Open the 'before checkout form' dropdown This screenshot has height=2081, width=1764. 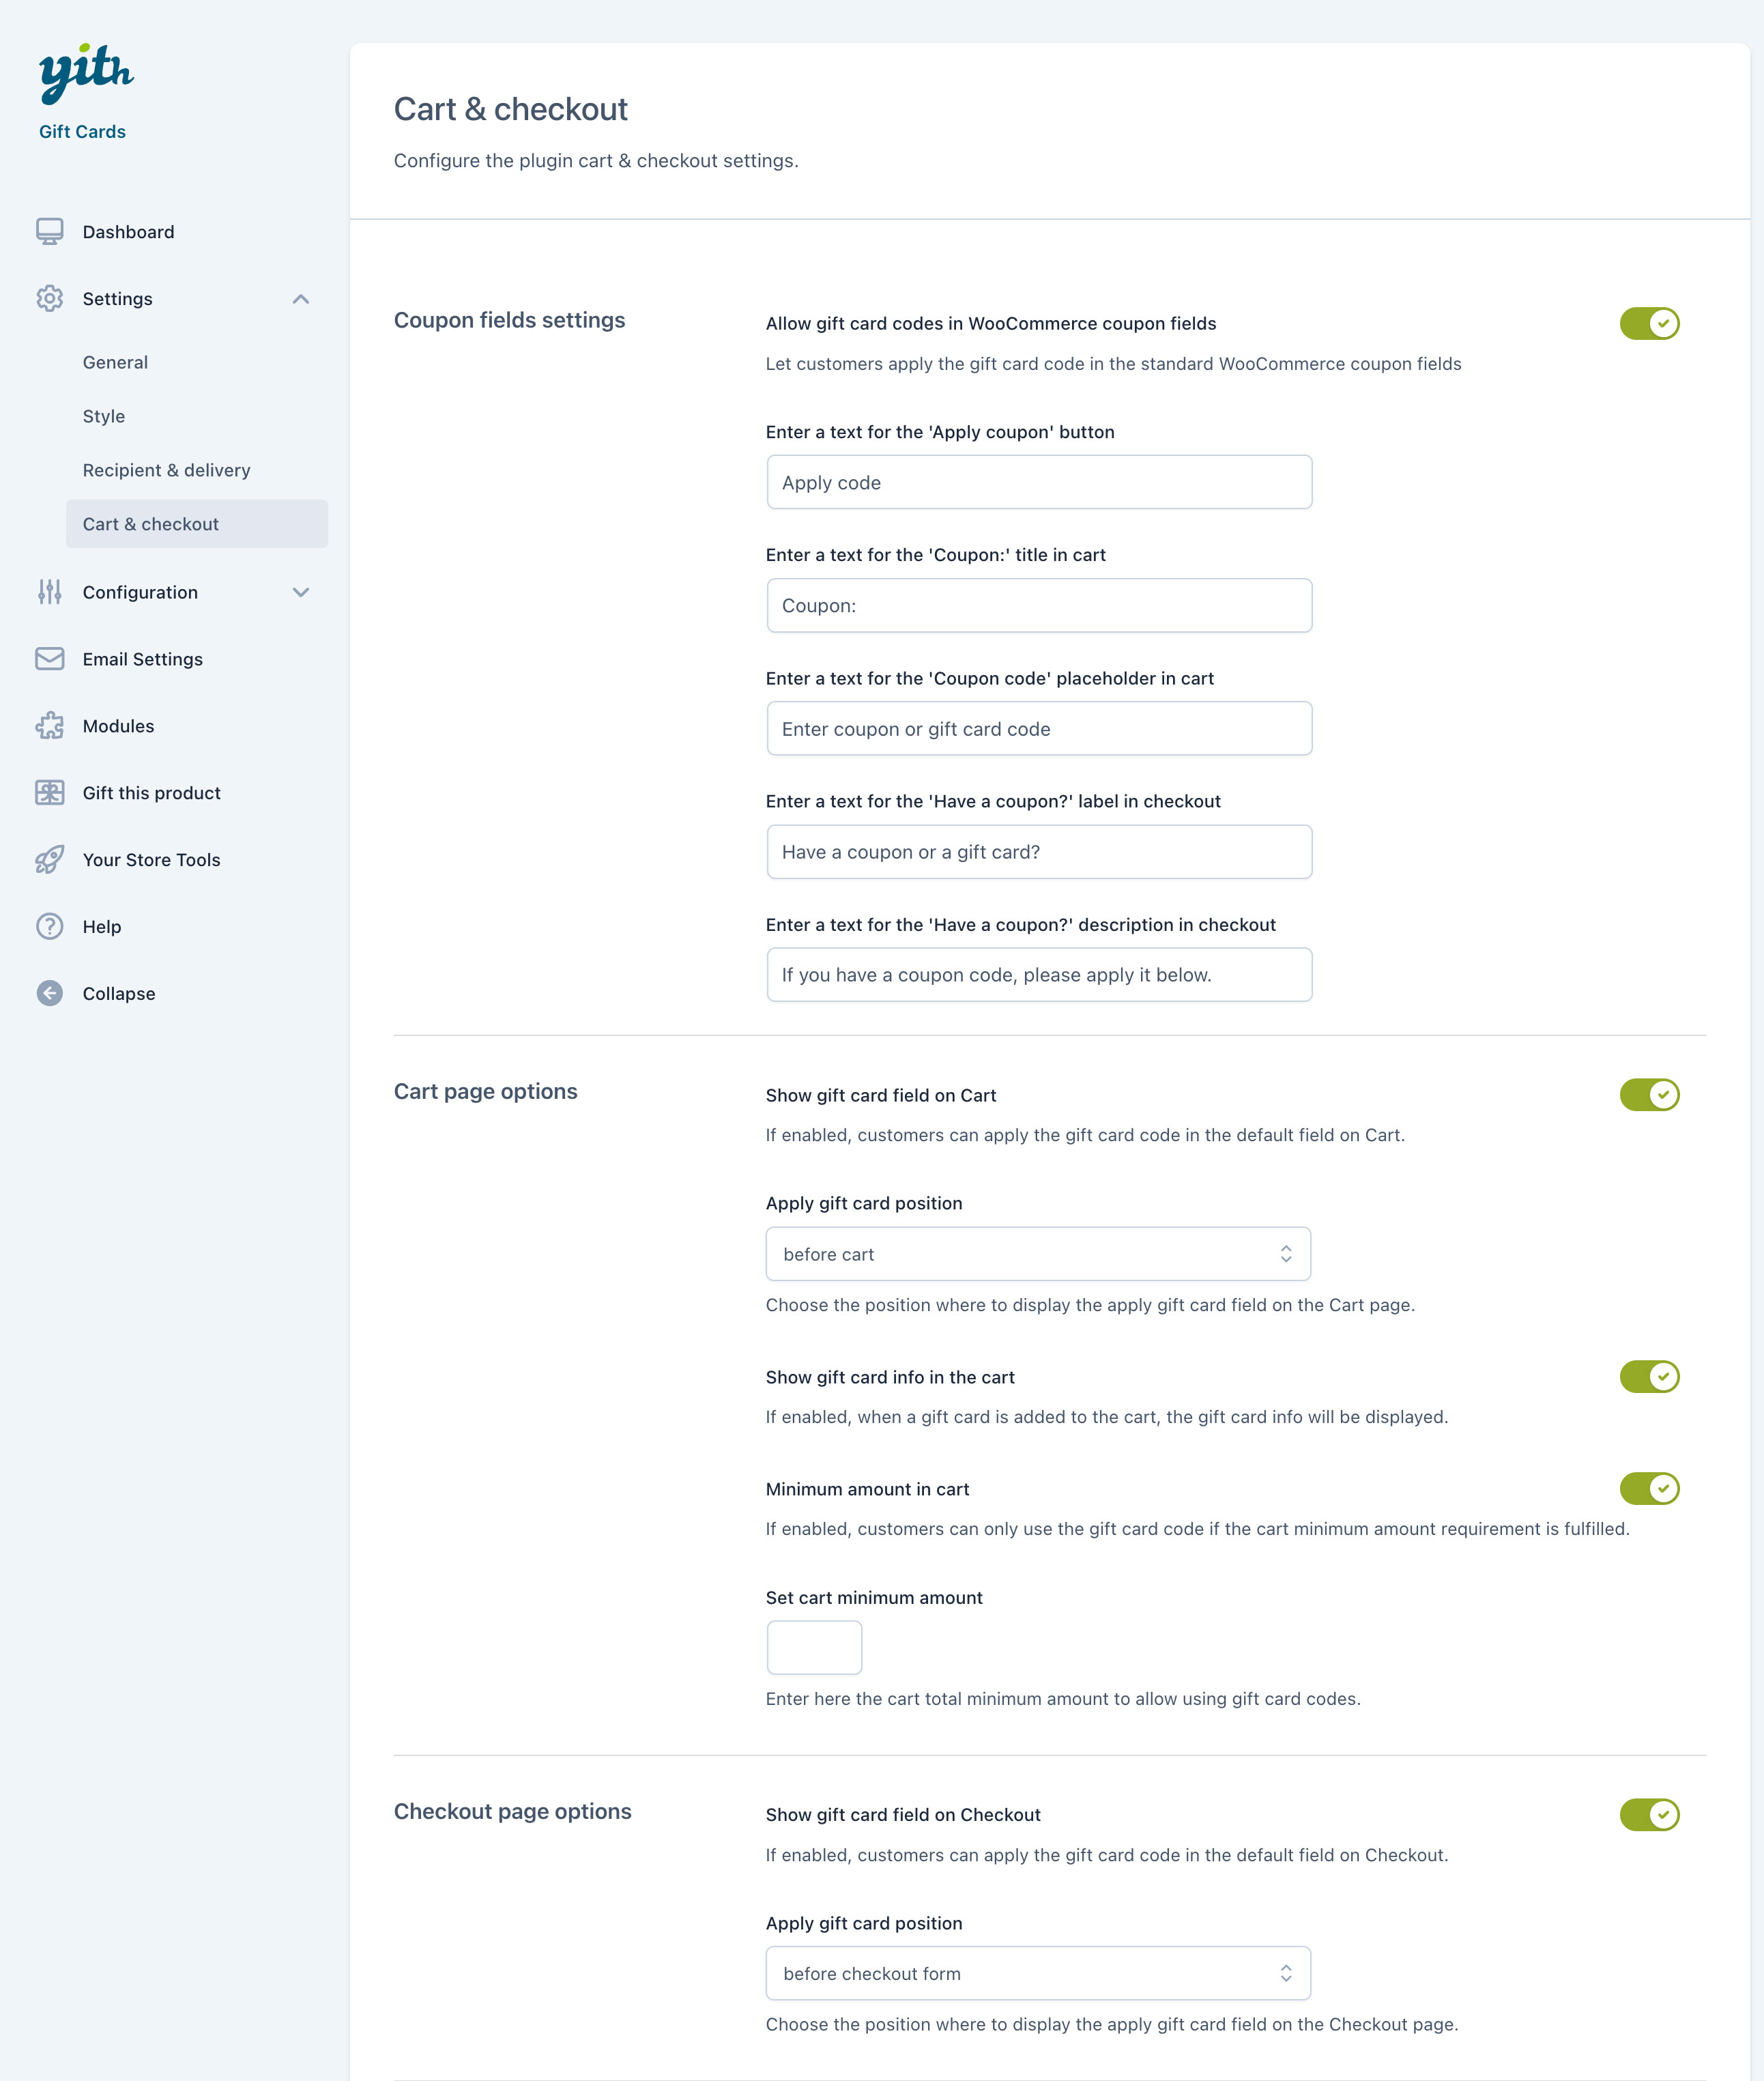click(x=1037, y=1973)
